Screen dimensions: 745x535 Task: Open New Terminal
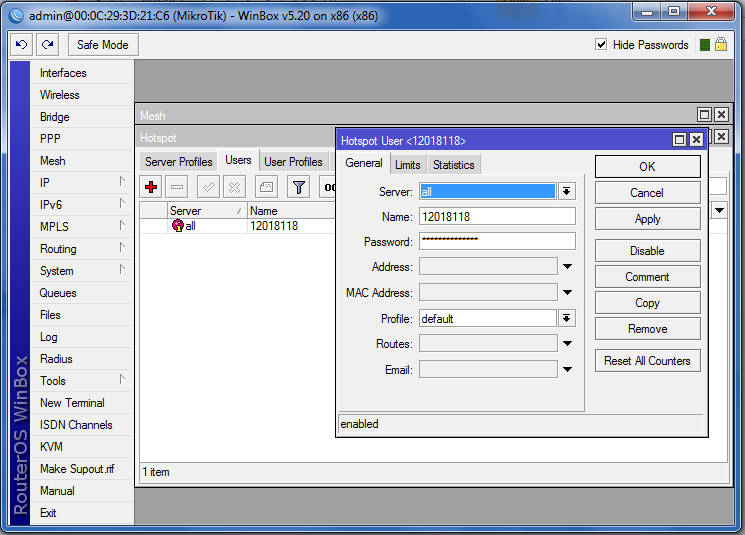point(82,402)
